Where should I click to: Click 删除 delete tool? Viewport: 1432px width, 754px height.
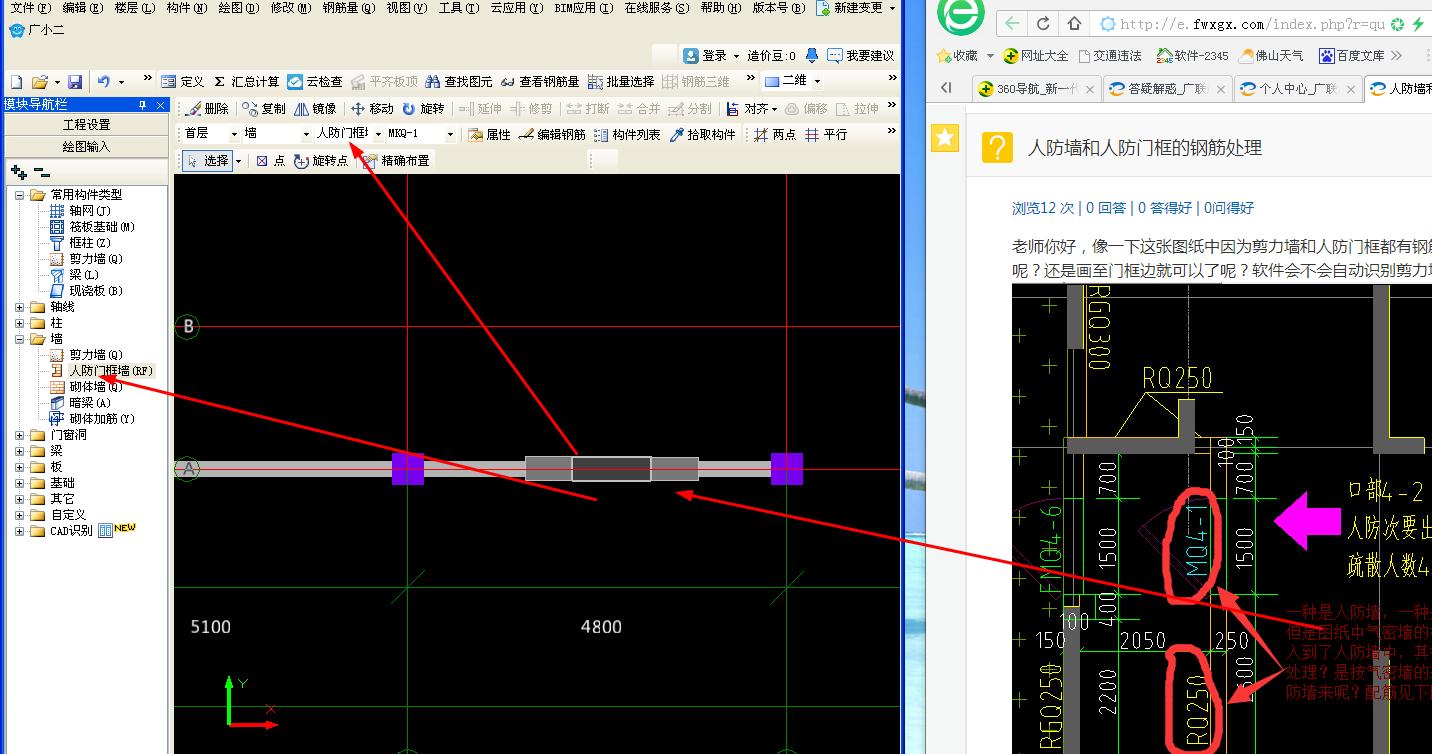click(207, 108)
